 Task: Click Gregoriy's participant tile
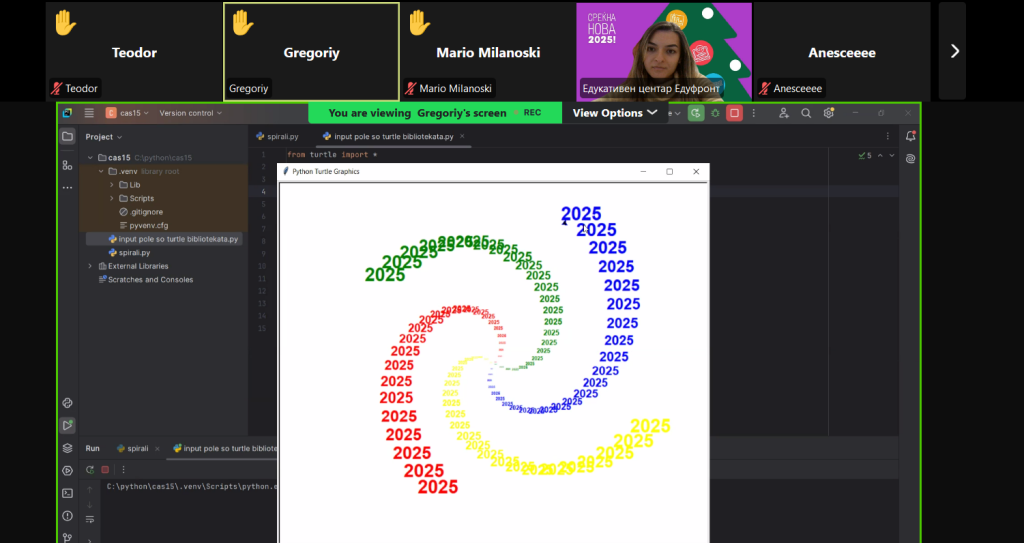pyautogui.click(x=312, y=52)
